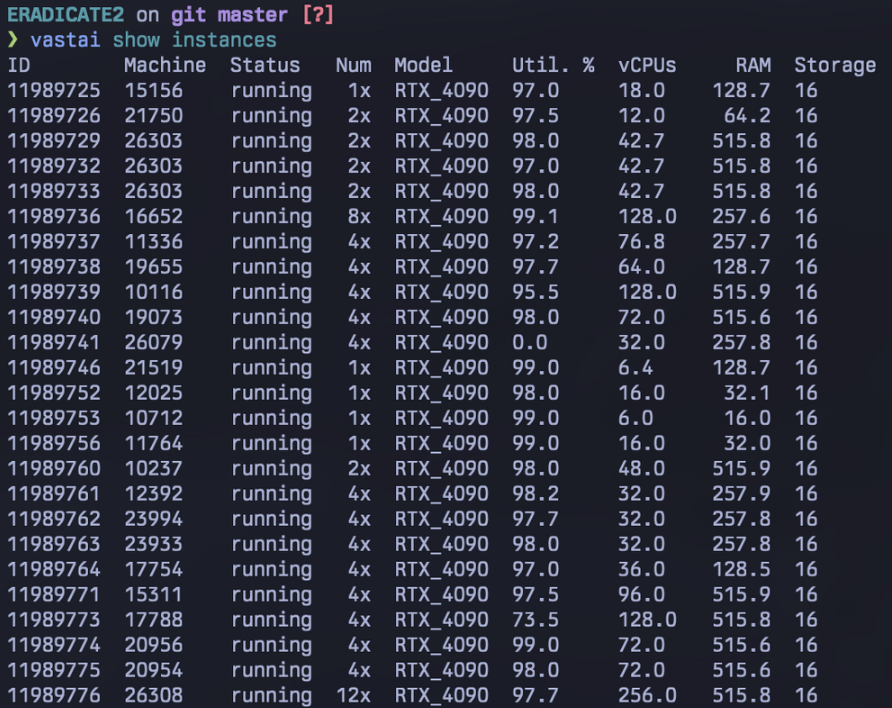The width and height of the screenshot is (892, 708).
Task: Click machine number 15156
Action: [x=154, y=90]
